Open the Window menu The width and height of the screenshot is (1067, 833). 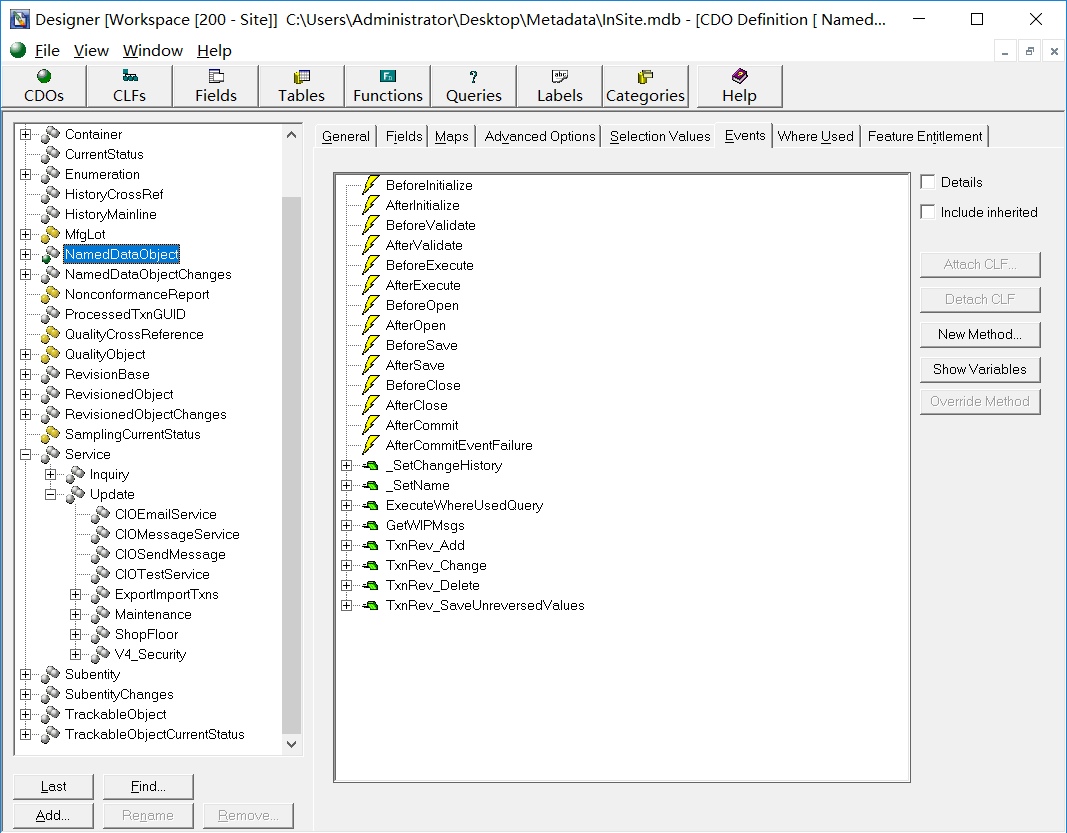click(x=152, y=50)
